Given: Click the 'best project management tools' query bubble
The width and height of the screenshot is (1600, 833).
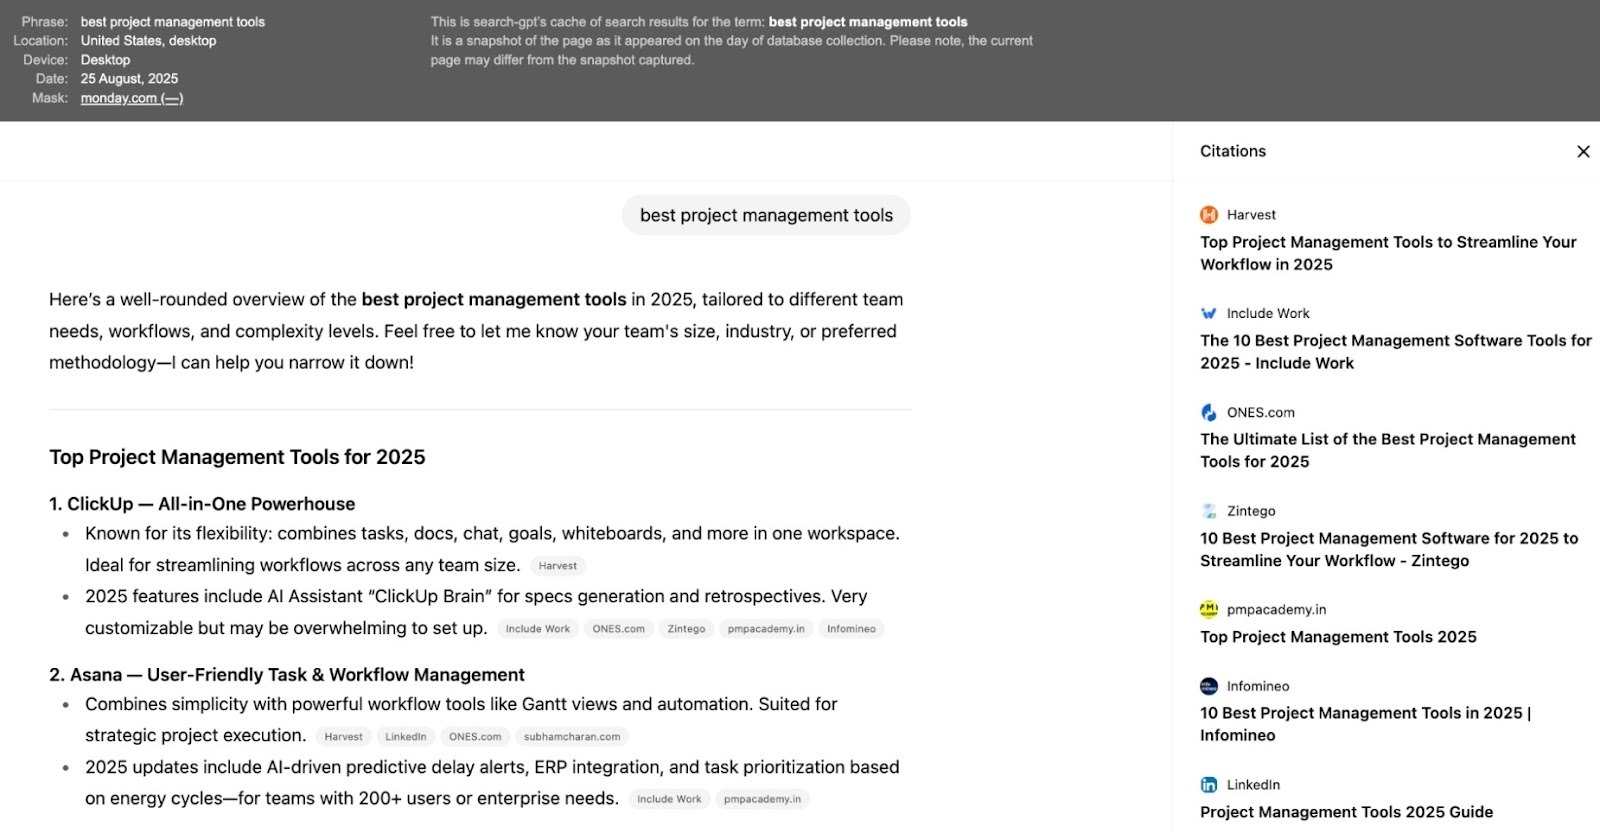Looking at the screenshot, I should 766,216.
